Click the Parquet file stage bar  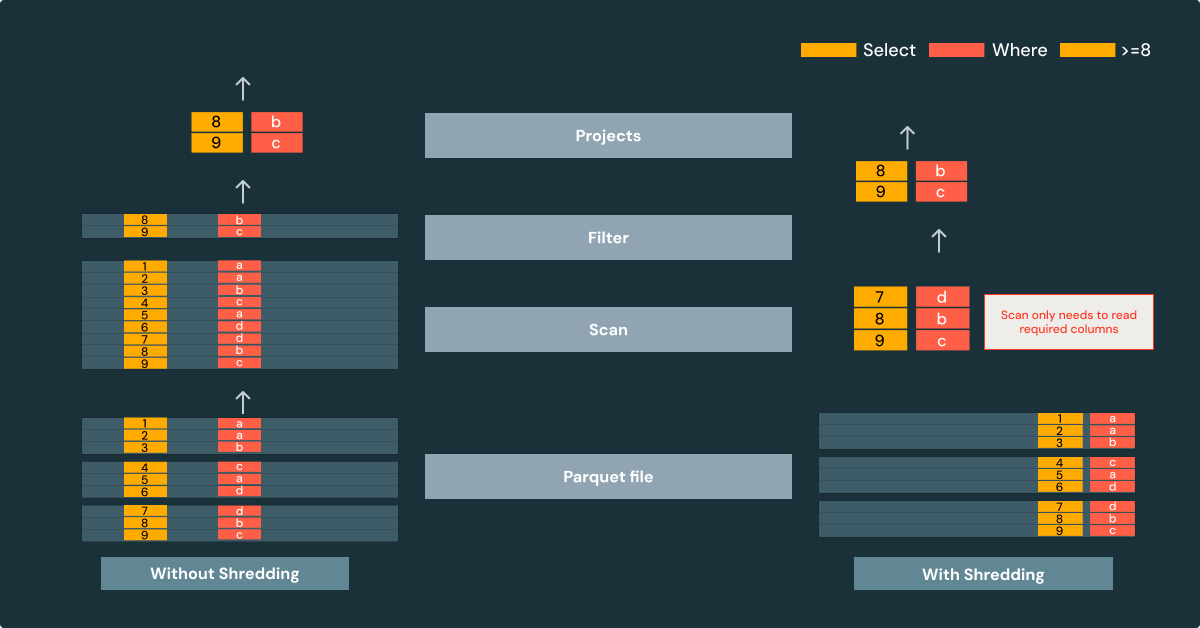pyautogui.click(x=608, y=476)
